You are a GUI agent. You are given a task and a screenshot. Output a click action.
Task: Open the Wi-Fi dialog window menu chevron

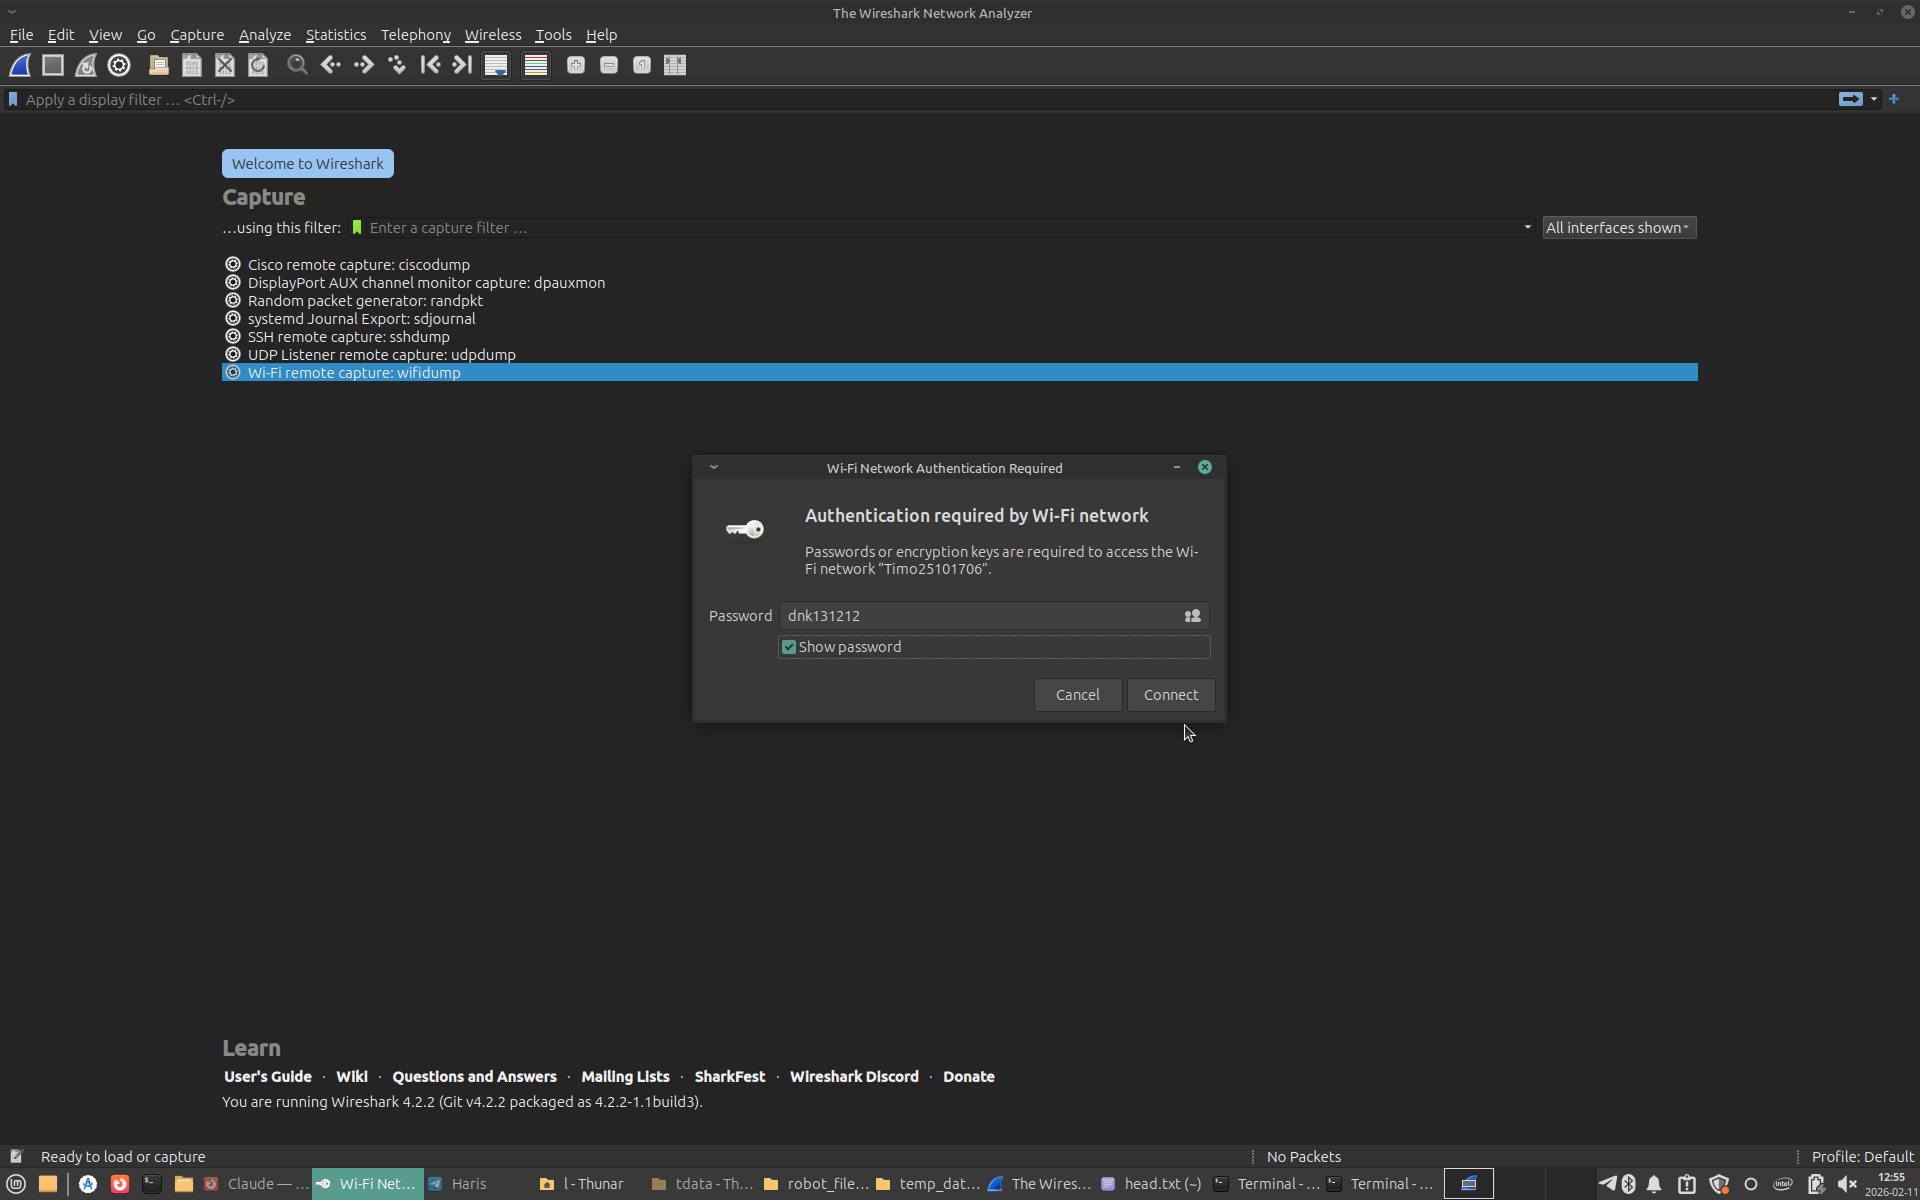tap(714, 467)
